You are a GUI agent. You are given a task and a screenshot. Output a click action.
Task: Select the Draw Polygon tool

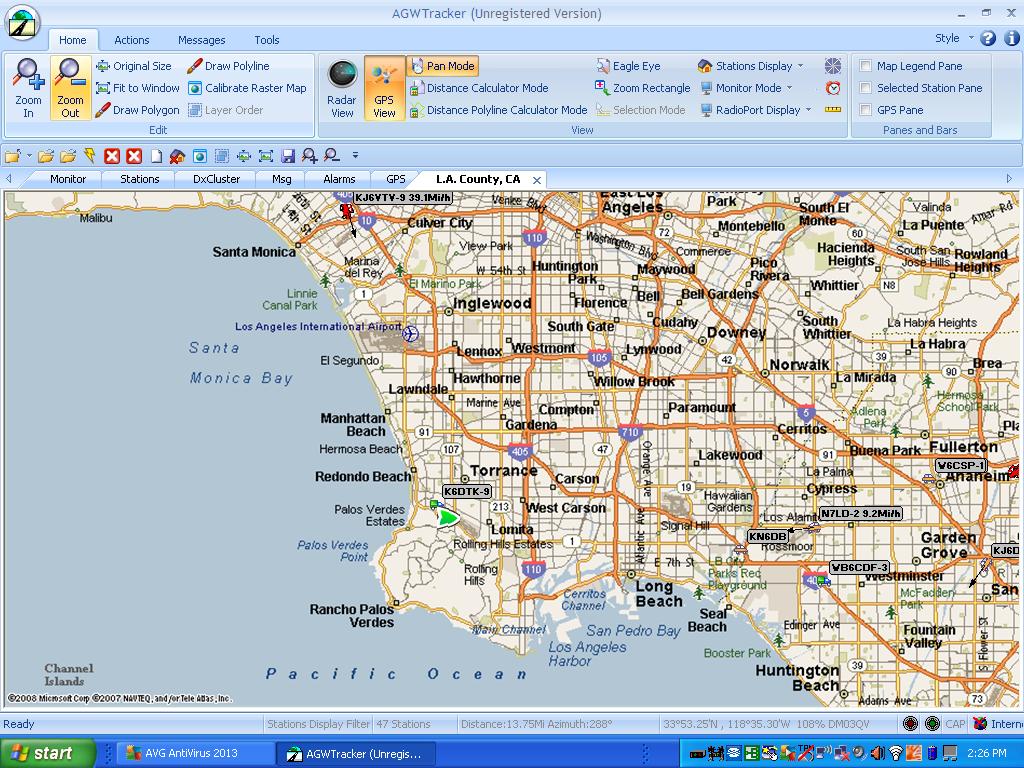click(x=138, y=110)
